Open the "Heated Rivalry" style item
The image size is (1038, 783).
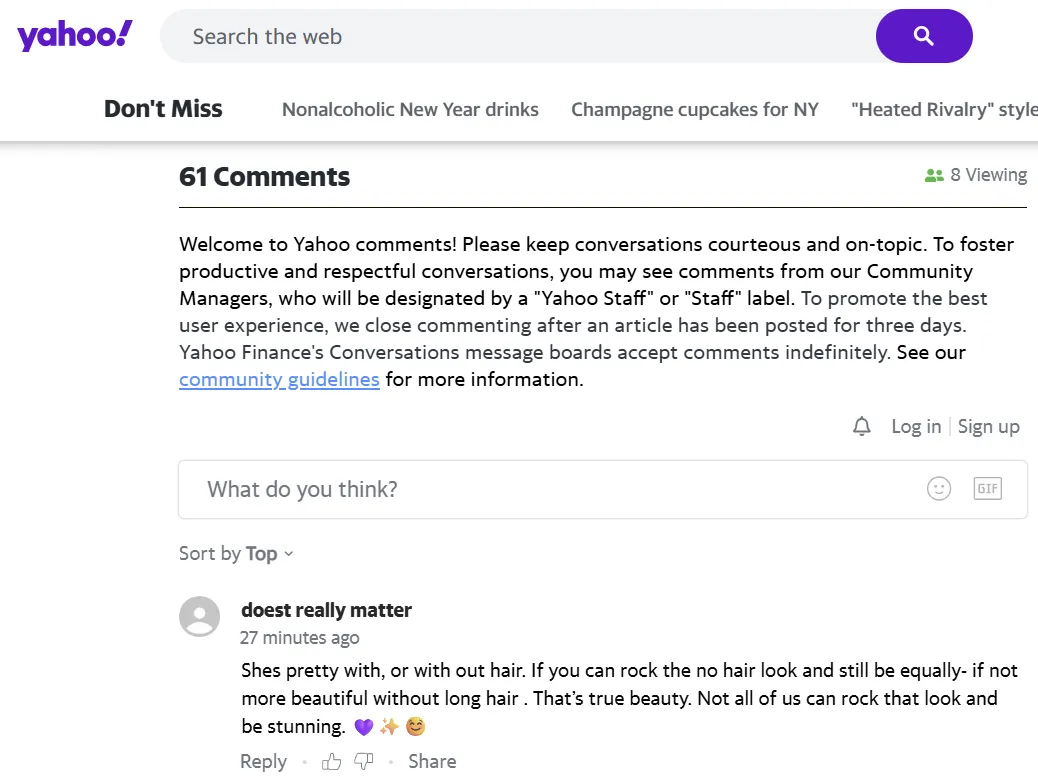pyautogui.click(x=943, y=110)
